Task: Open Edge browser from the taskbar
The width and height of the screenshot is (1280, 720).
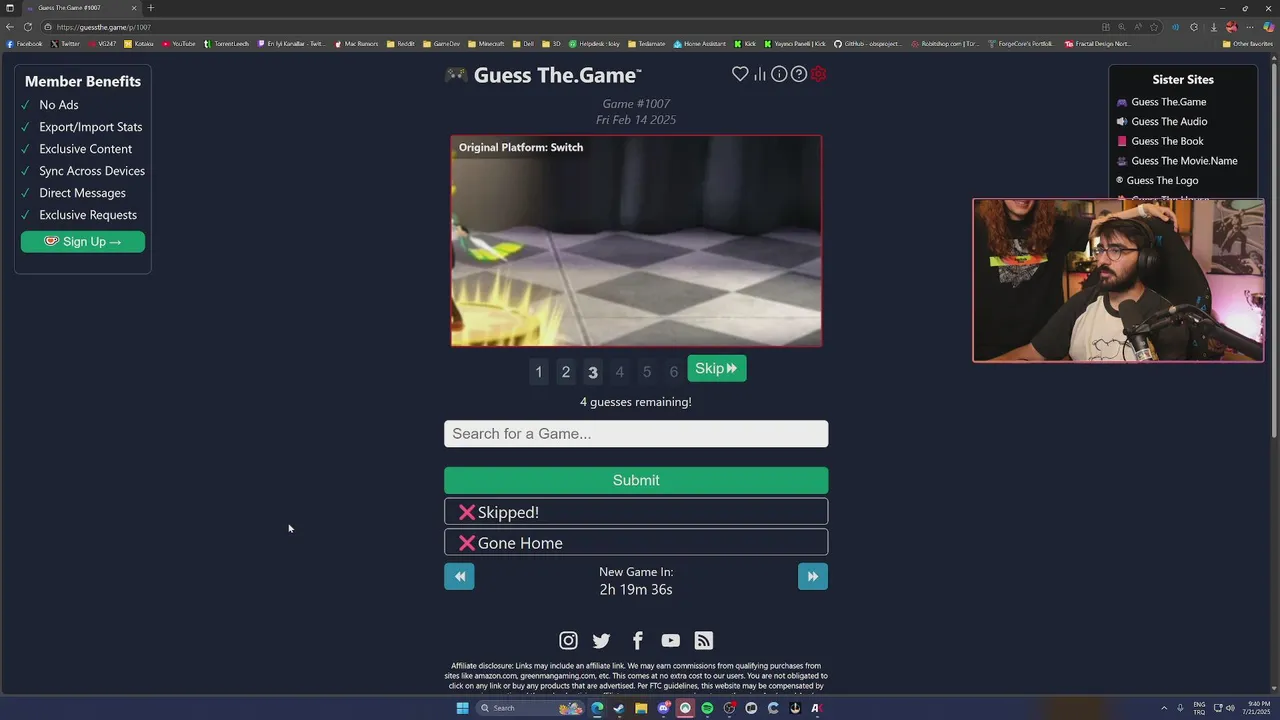Action: tap(597, 708)
